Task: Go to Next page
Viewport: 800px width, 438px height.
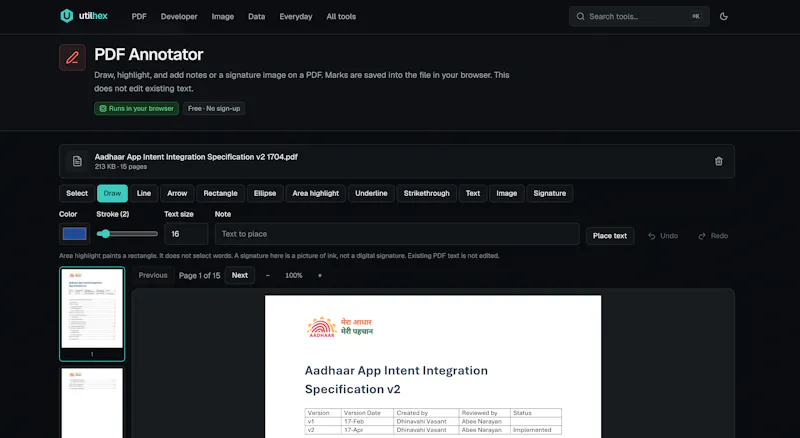Action: [x=240, y=275]
